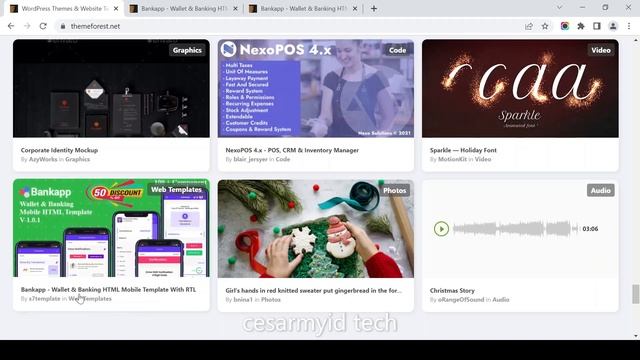Visit author a7template profile
This screenshot has width=640, height=360.
point(44,299)
